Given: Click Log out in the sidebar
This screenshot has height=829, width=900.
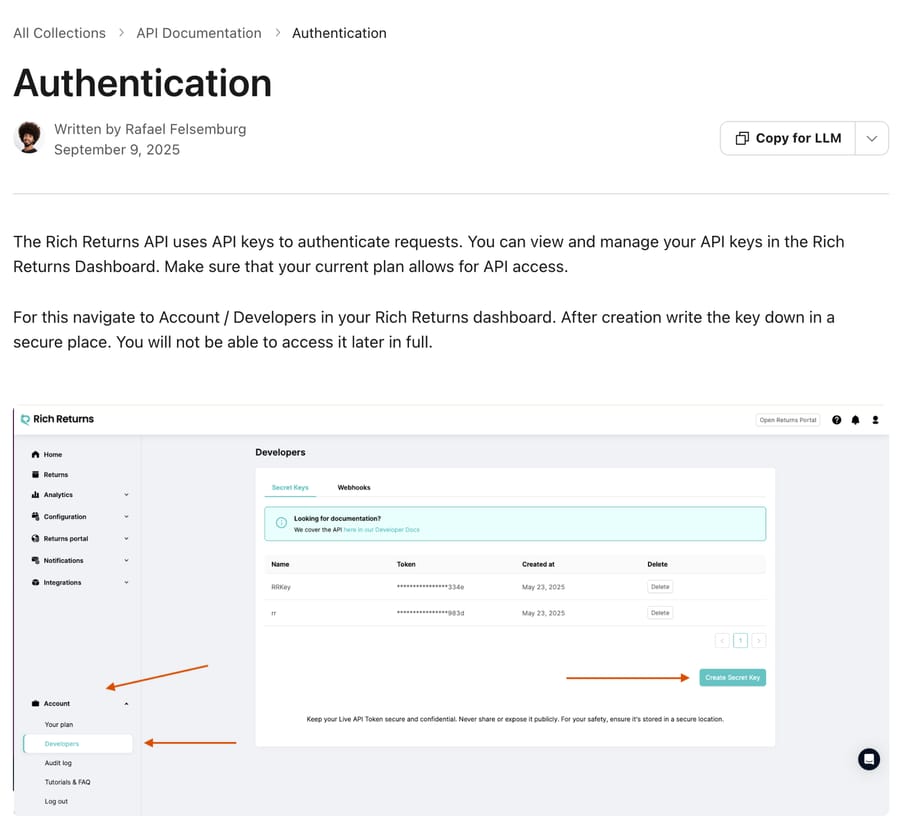Looking at the screenshot, I should click(x=56, y=801).
